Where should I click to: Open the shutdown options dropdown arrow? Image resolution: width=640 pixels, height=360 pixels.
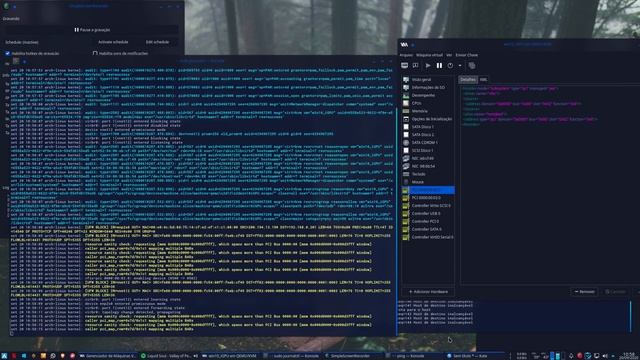pyautogui.click(x=460, y=65)
